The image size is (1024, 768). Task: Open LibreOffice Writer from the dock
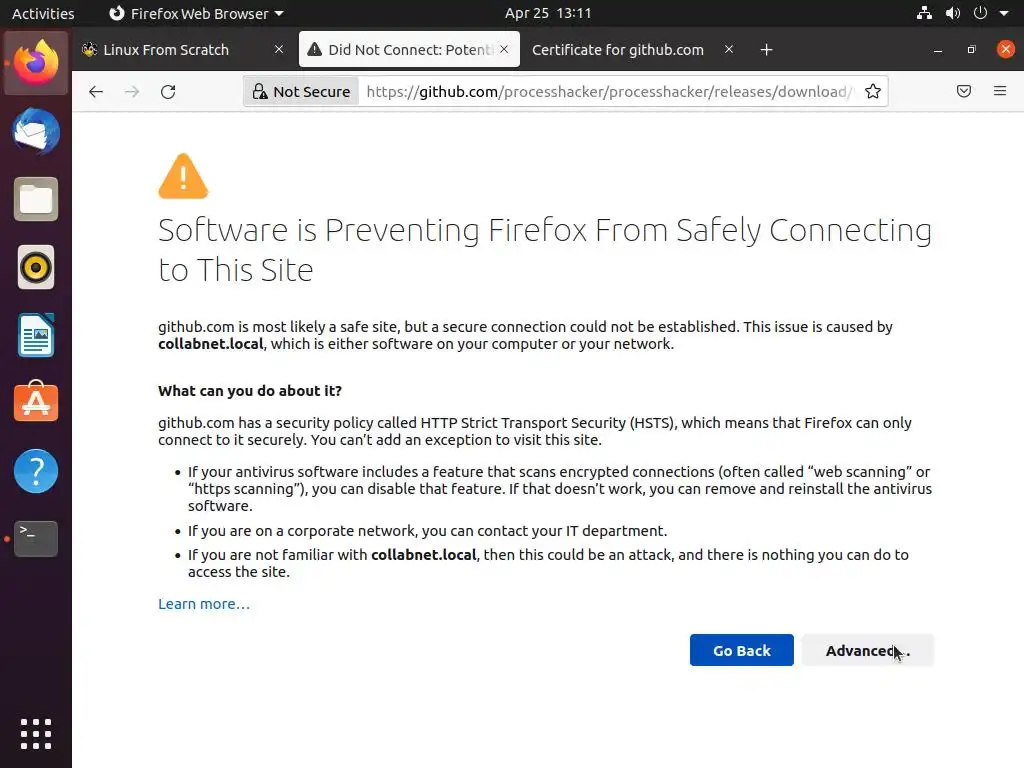click(x=36, y=335)
